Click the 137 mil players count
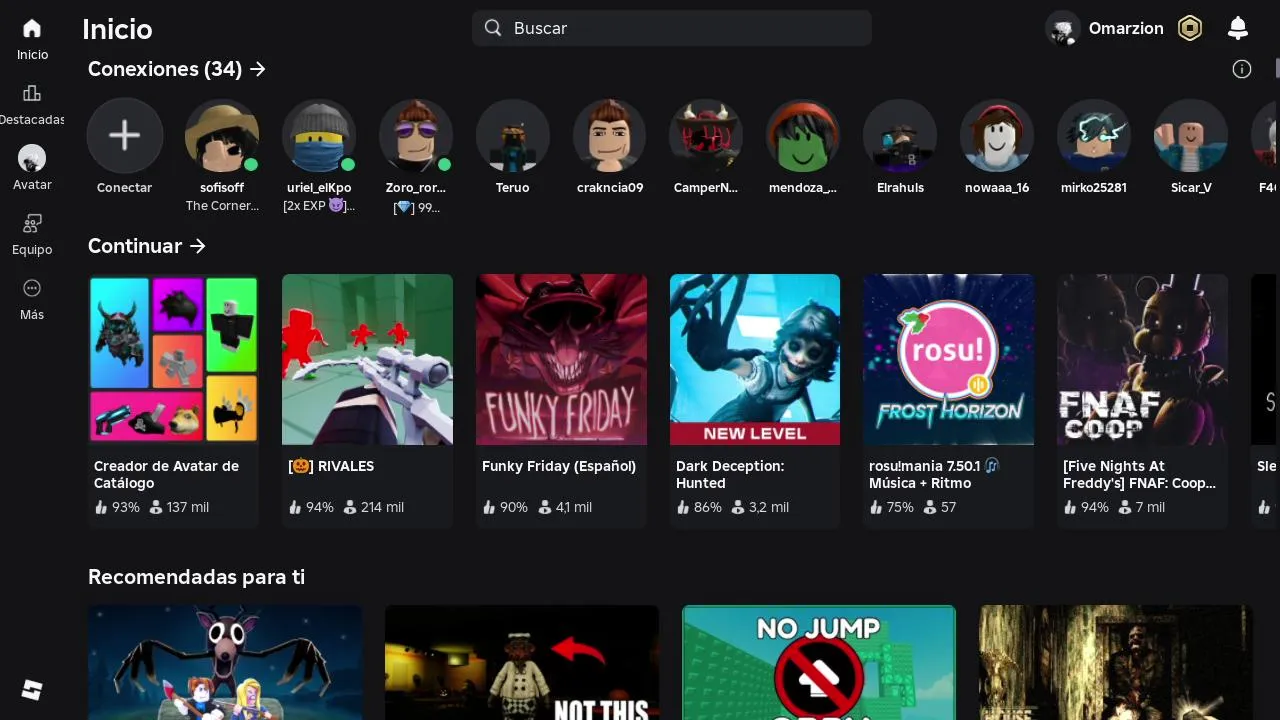Screen dimensions: 1280x720 coord(179,507)
